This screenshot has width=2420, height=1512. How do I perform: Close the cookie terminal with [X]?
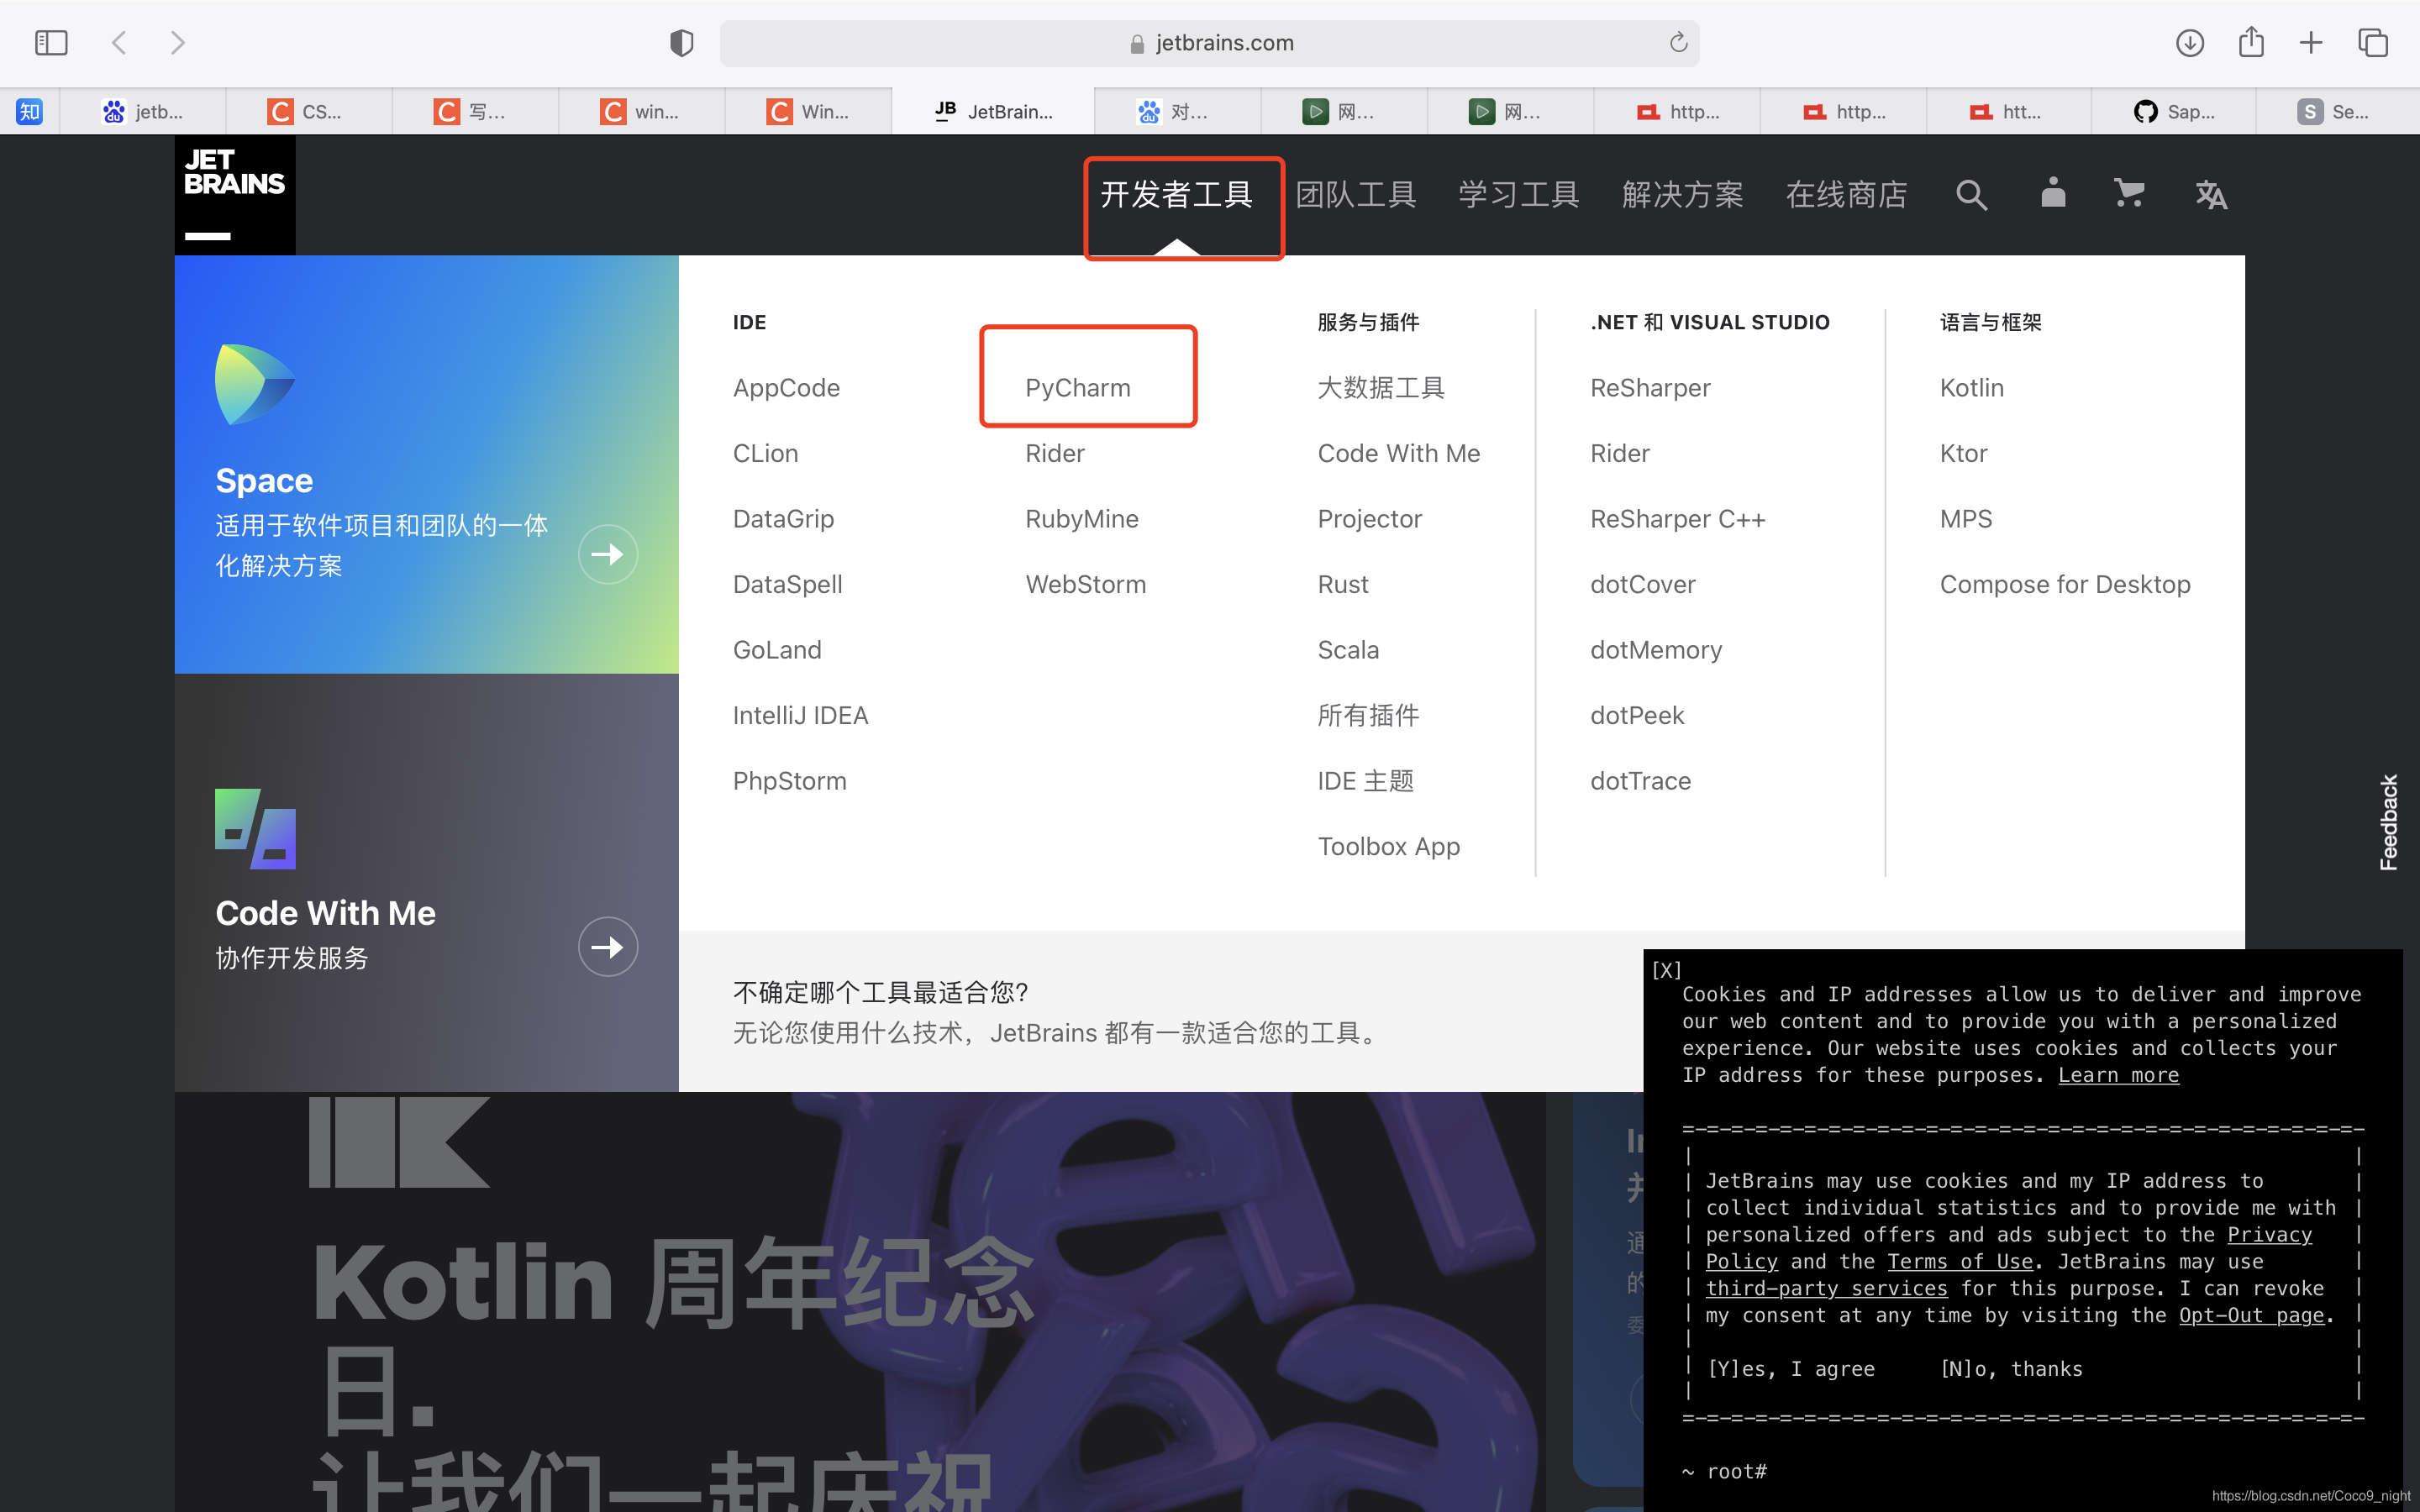click(1666, 970)
